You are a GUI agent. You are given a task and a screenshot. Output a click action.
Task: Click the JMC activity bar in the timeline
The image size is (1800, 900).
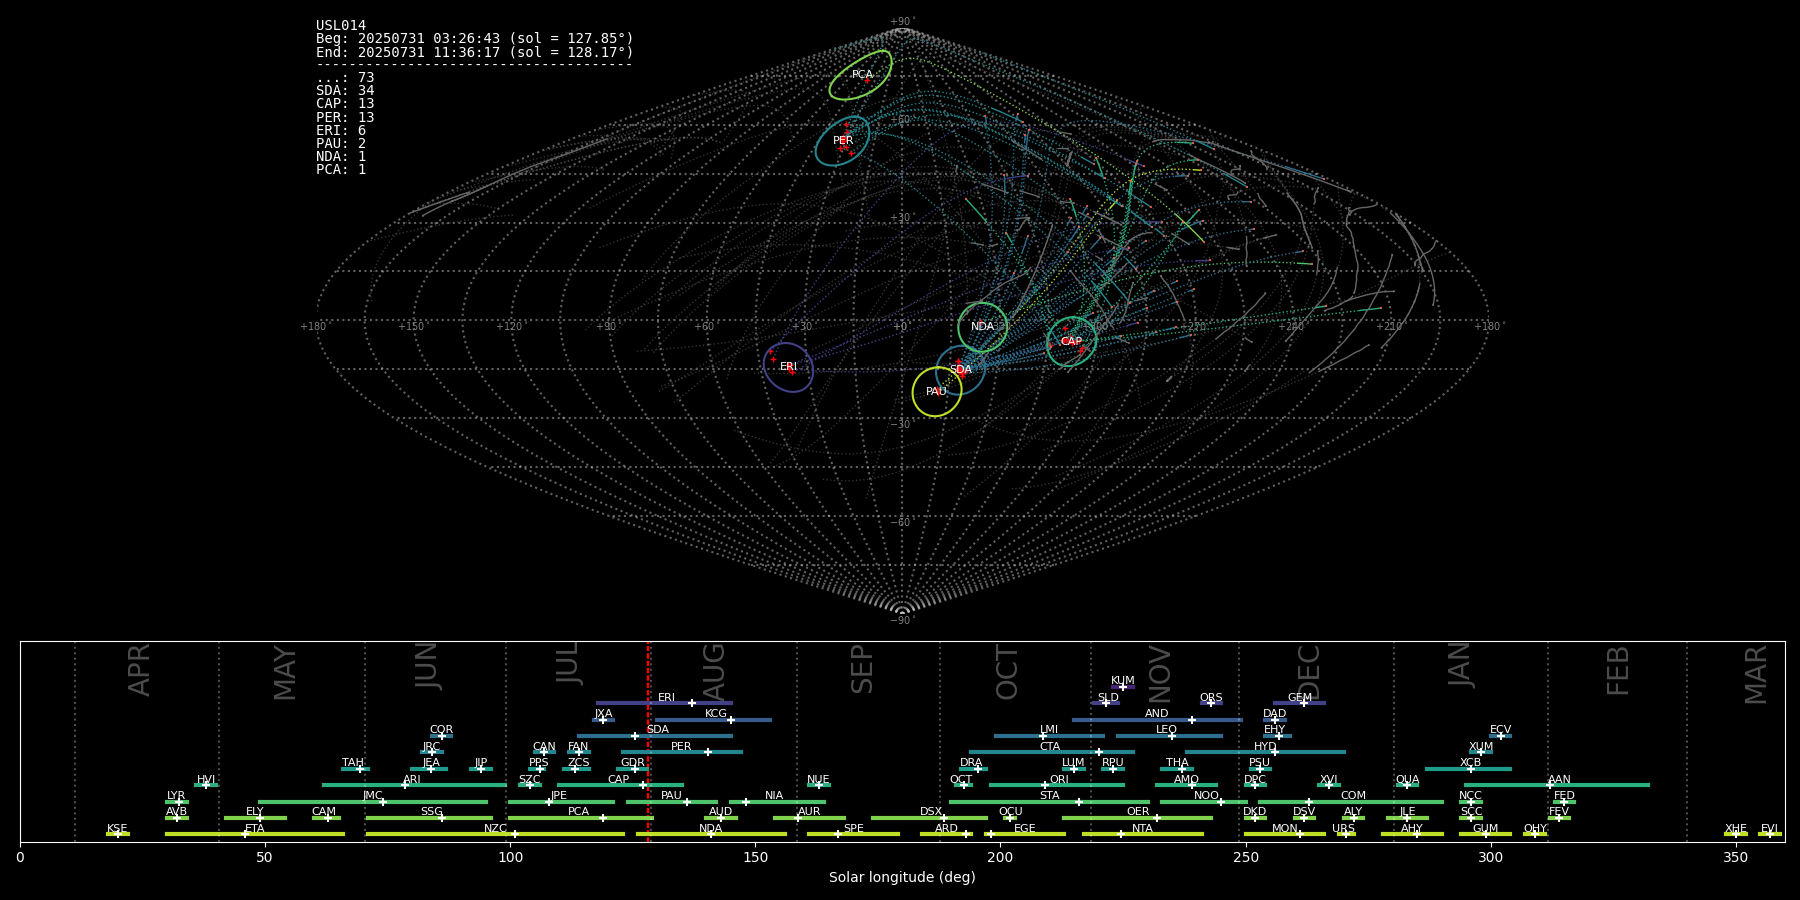373,802
